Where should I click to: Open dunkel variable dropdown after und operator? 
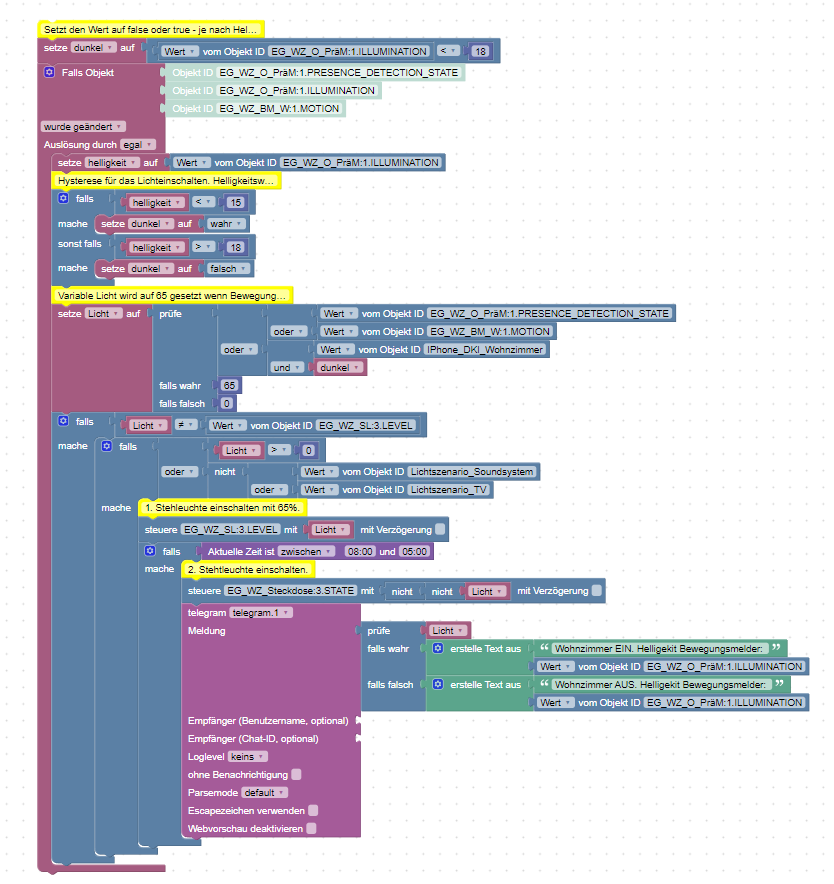pos(340,368)
